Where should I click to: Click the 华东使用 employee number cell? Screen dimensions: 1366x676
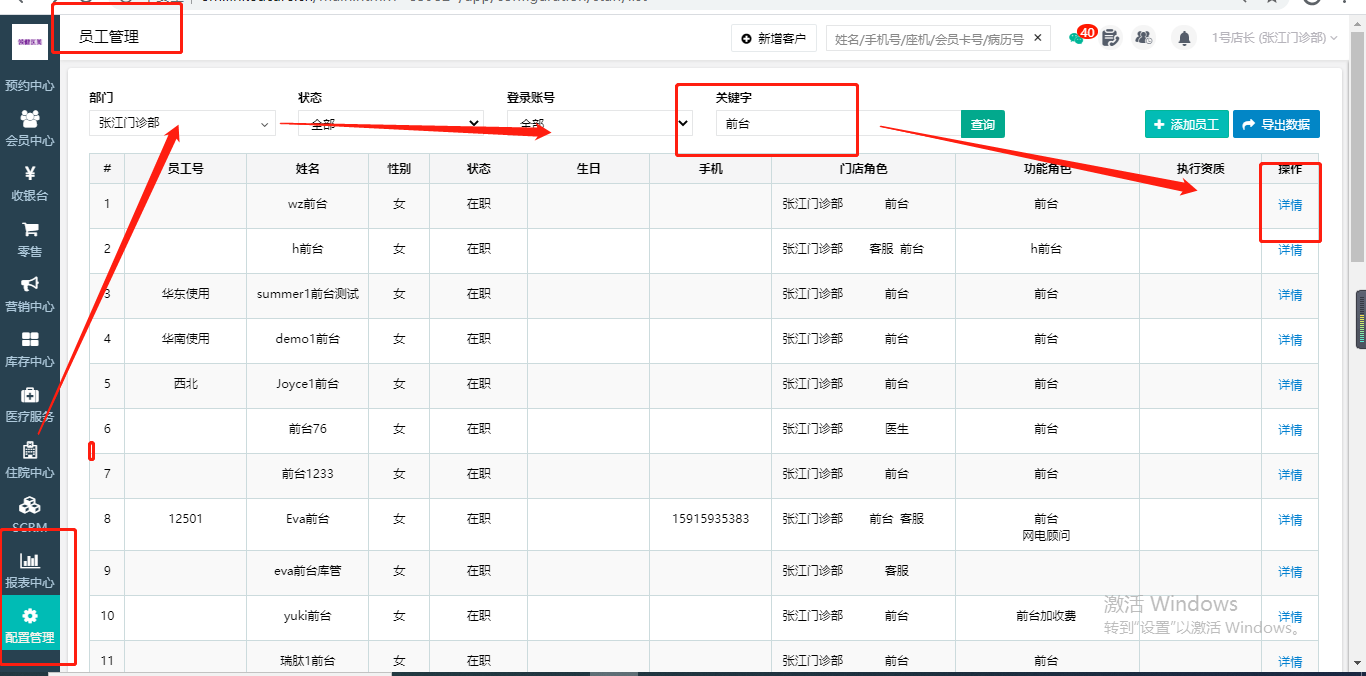click(185, 294)
